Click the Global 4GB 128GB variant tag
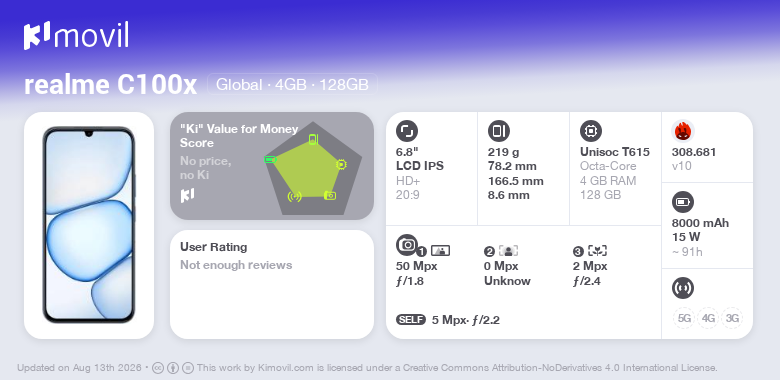This screenshot has height=380, width=780. (x=292, y=85)
